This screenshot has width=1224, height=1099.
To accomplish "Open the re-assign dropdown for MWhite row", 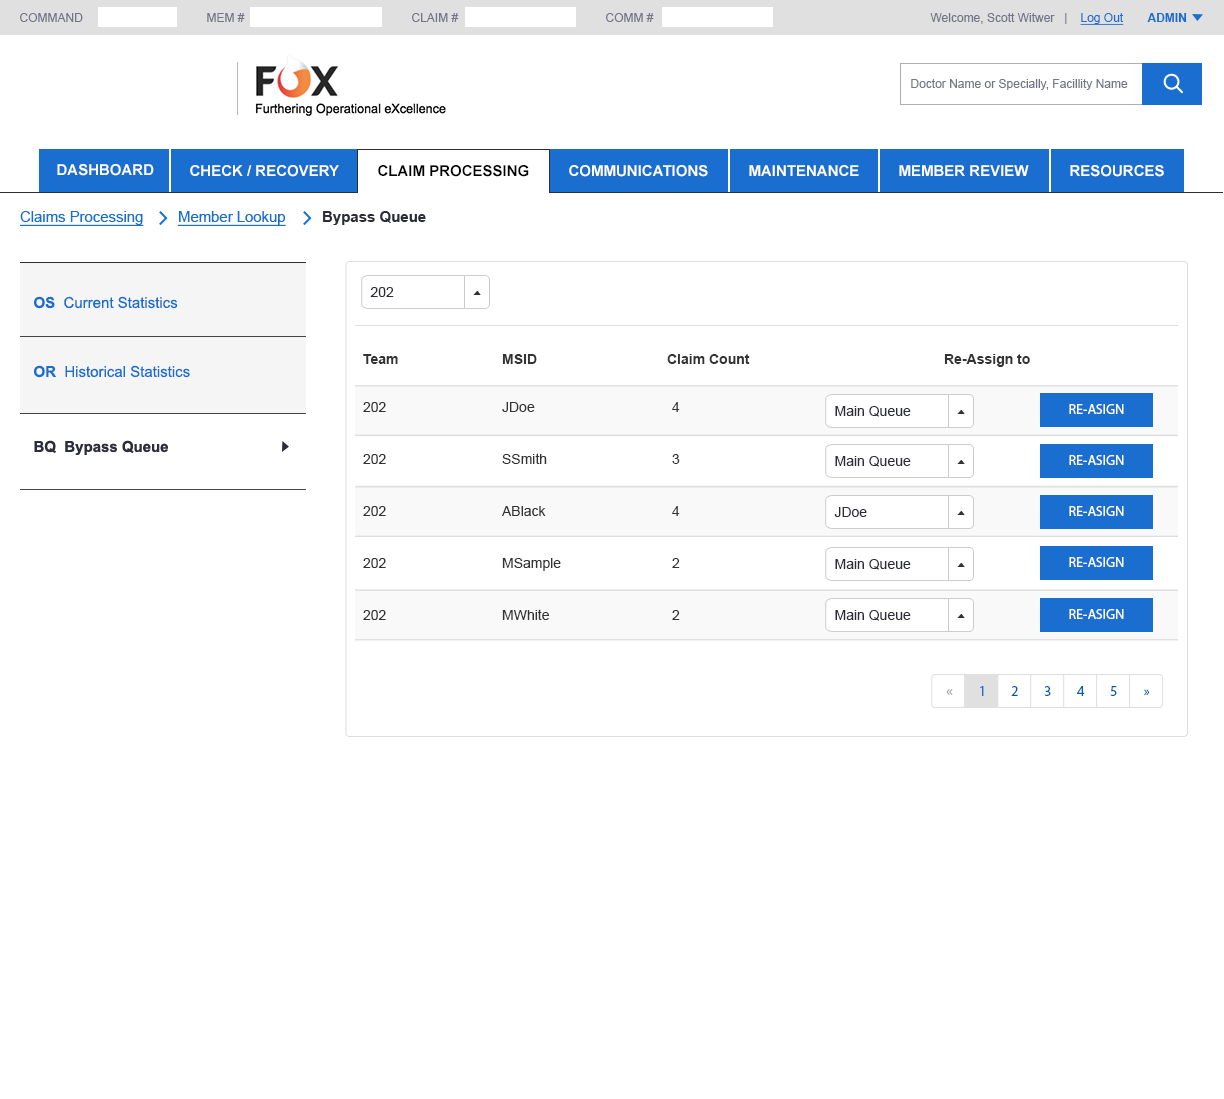I will 960,615.
